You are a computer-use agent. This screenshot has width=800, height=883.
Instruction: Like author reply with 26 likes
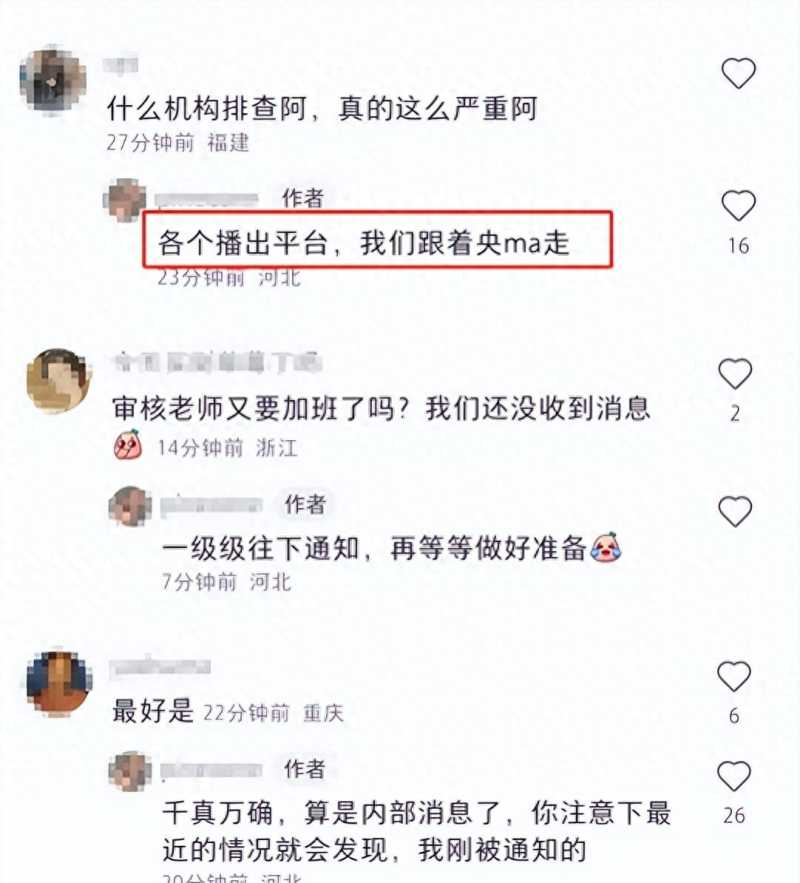tap(734, 775)
